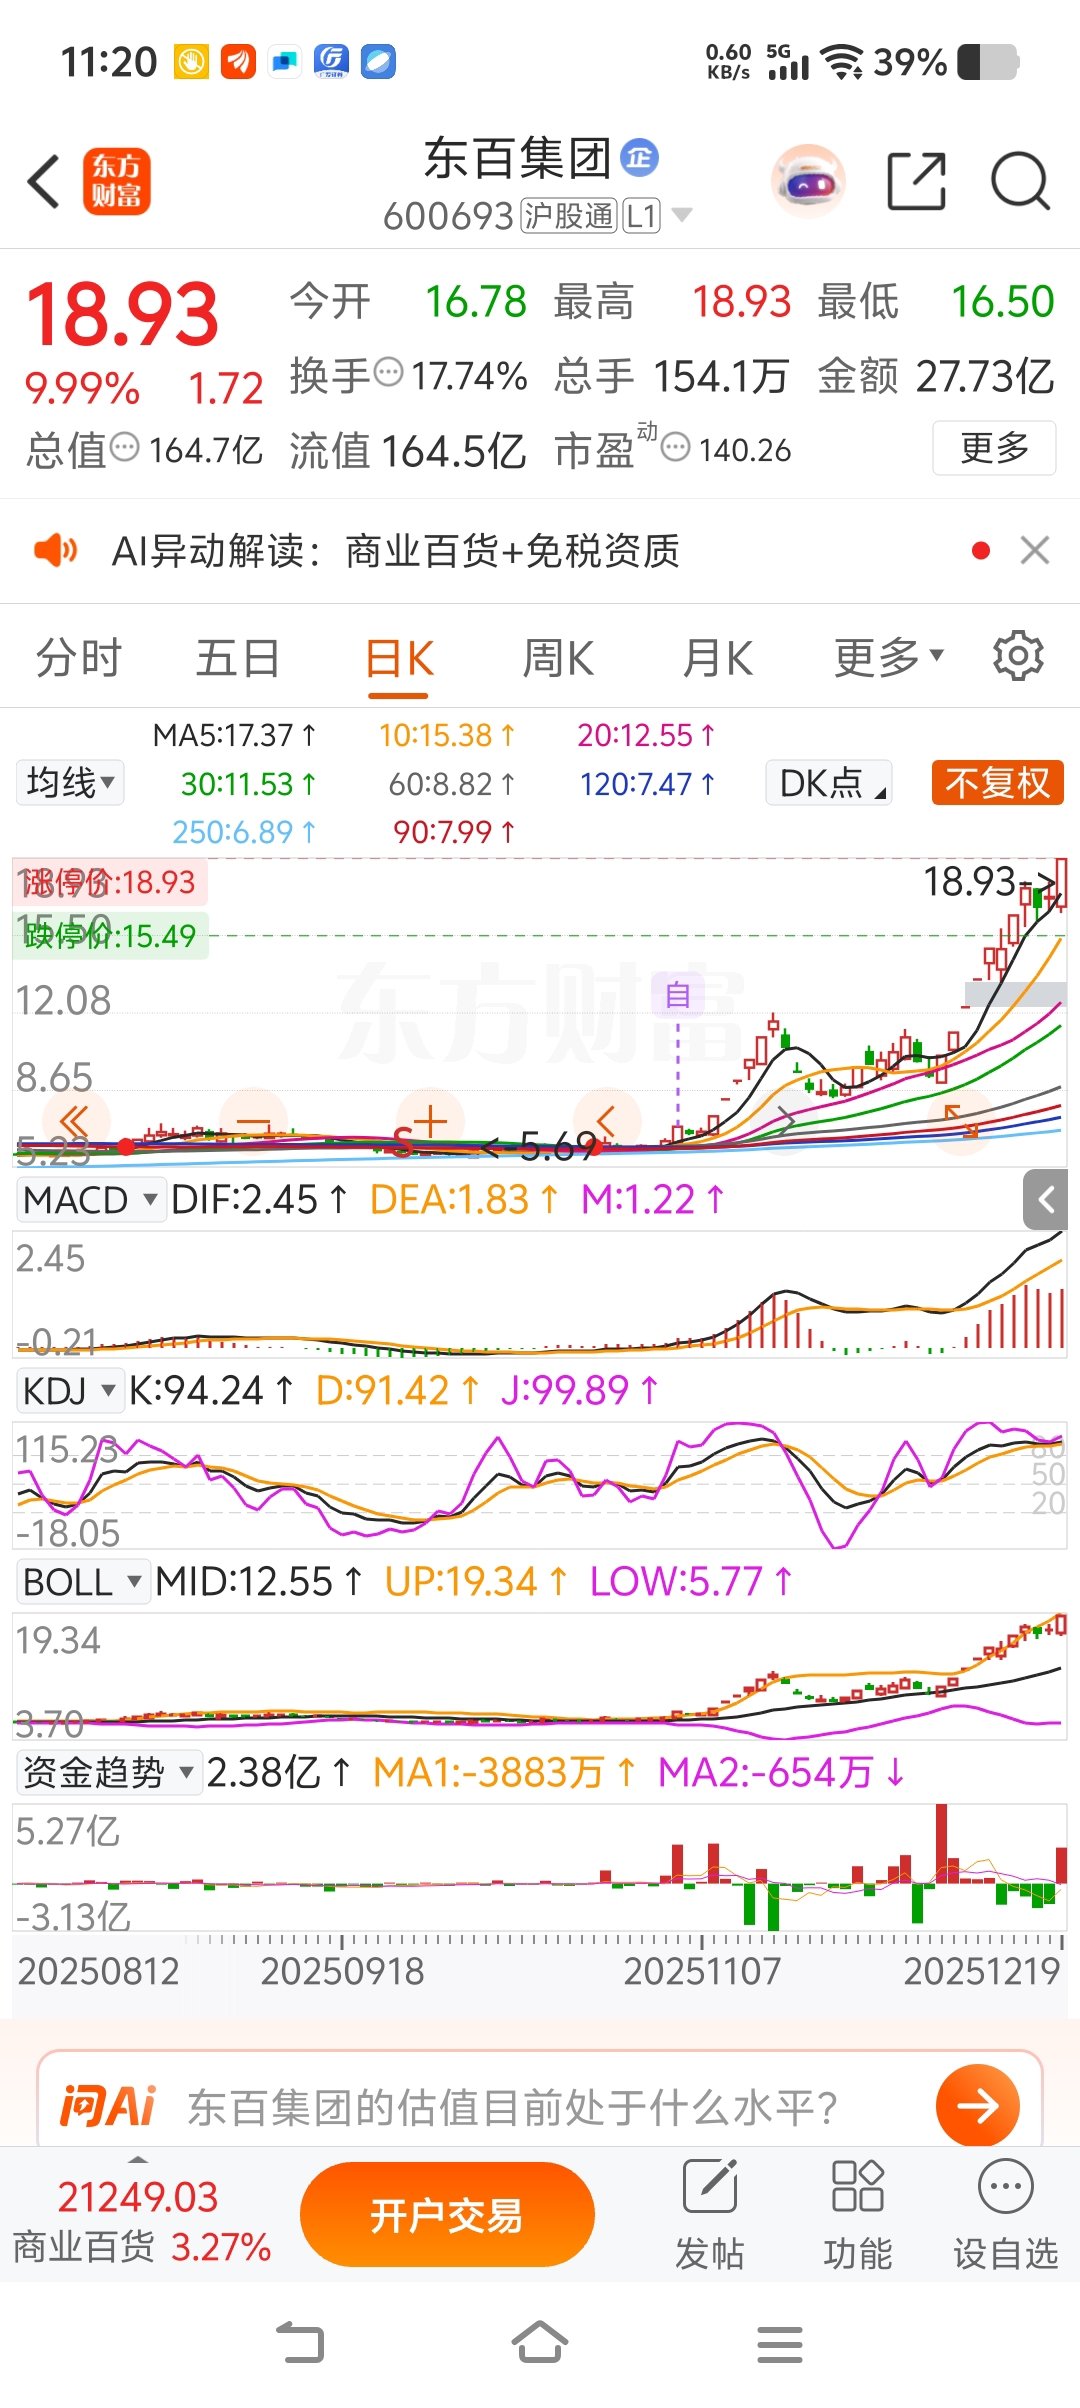Viewport: 1080px width, 2408px height.
Task: Zoom out chart with minus icon
Action: [253, 1122]
